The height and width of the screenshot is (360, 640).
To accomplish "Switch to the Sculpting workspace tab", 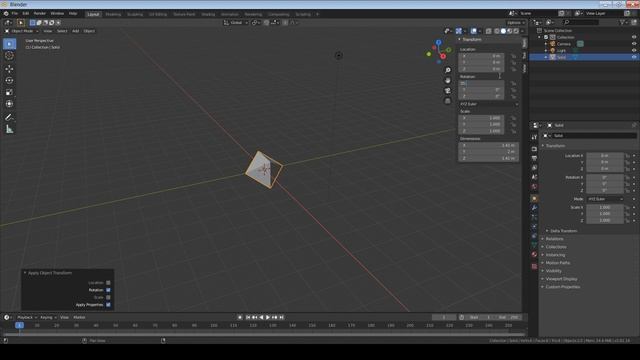I will [135, 14].
